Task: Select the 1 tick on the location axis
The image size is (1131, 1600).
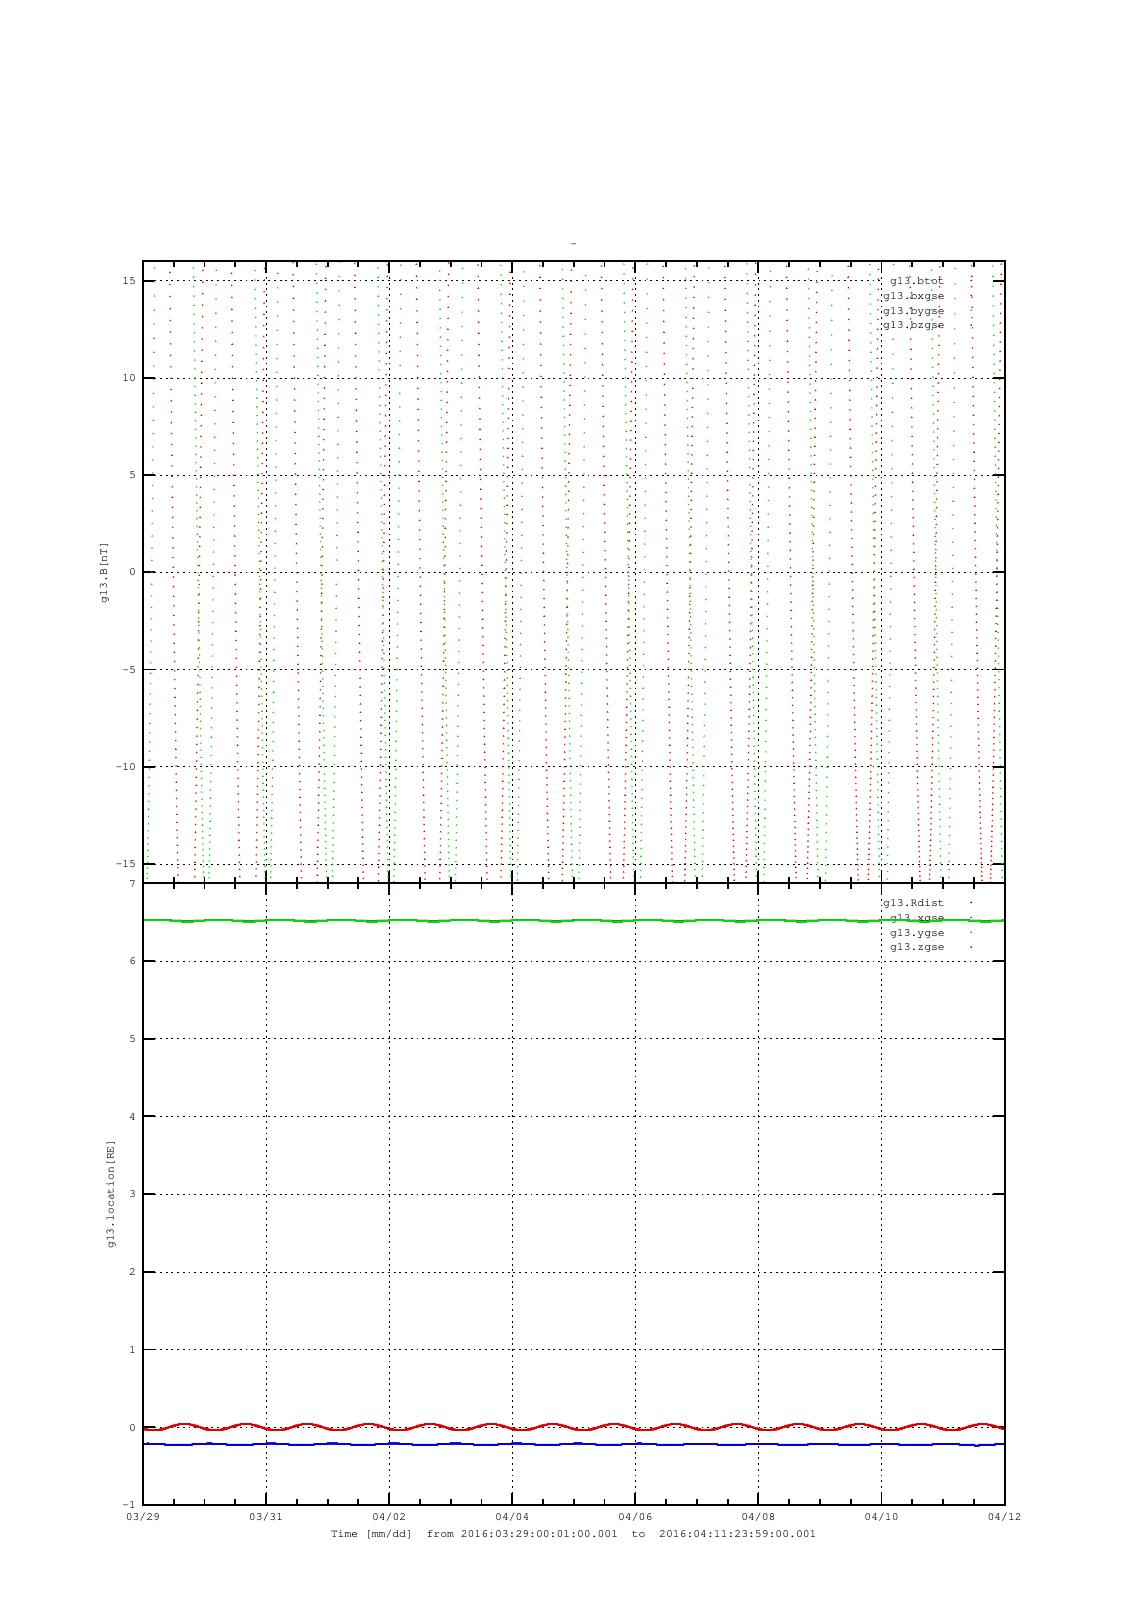Action: (132, 1350)
